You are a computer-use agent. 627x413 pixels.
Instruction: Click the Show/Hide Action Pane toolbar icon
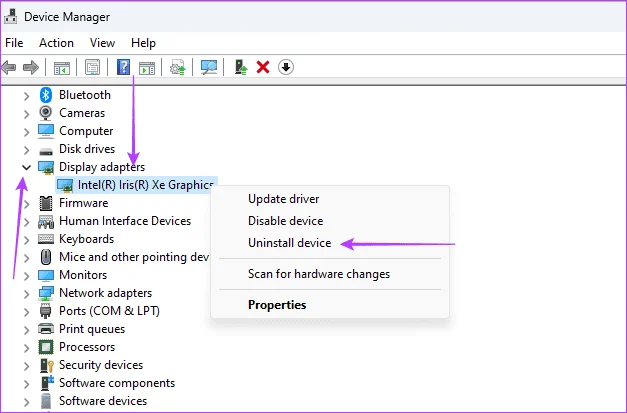(x=147, y=68)
